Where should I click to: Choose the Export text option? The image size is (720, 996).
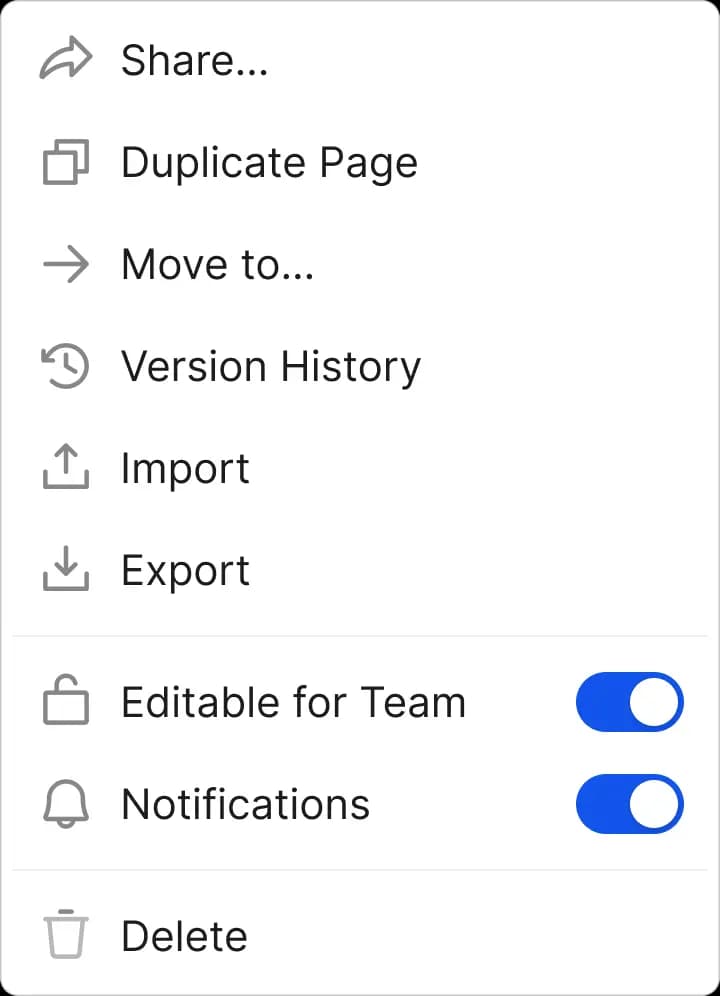(x=185, y=571)
